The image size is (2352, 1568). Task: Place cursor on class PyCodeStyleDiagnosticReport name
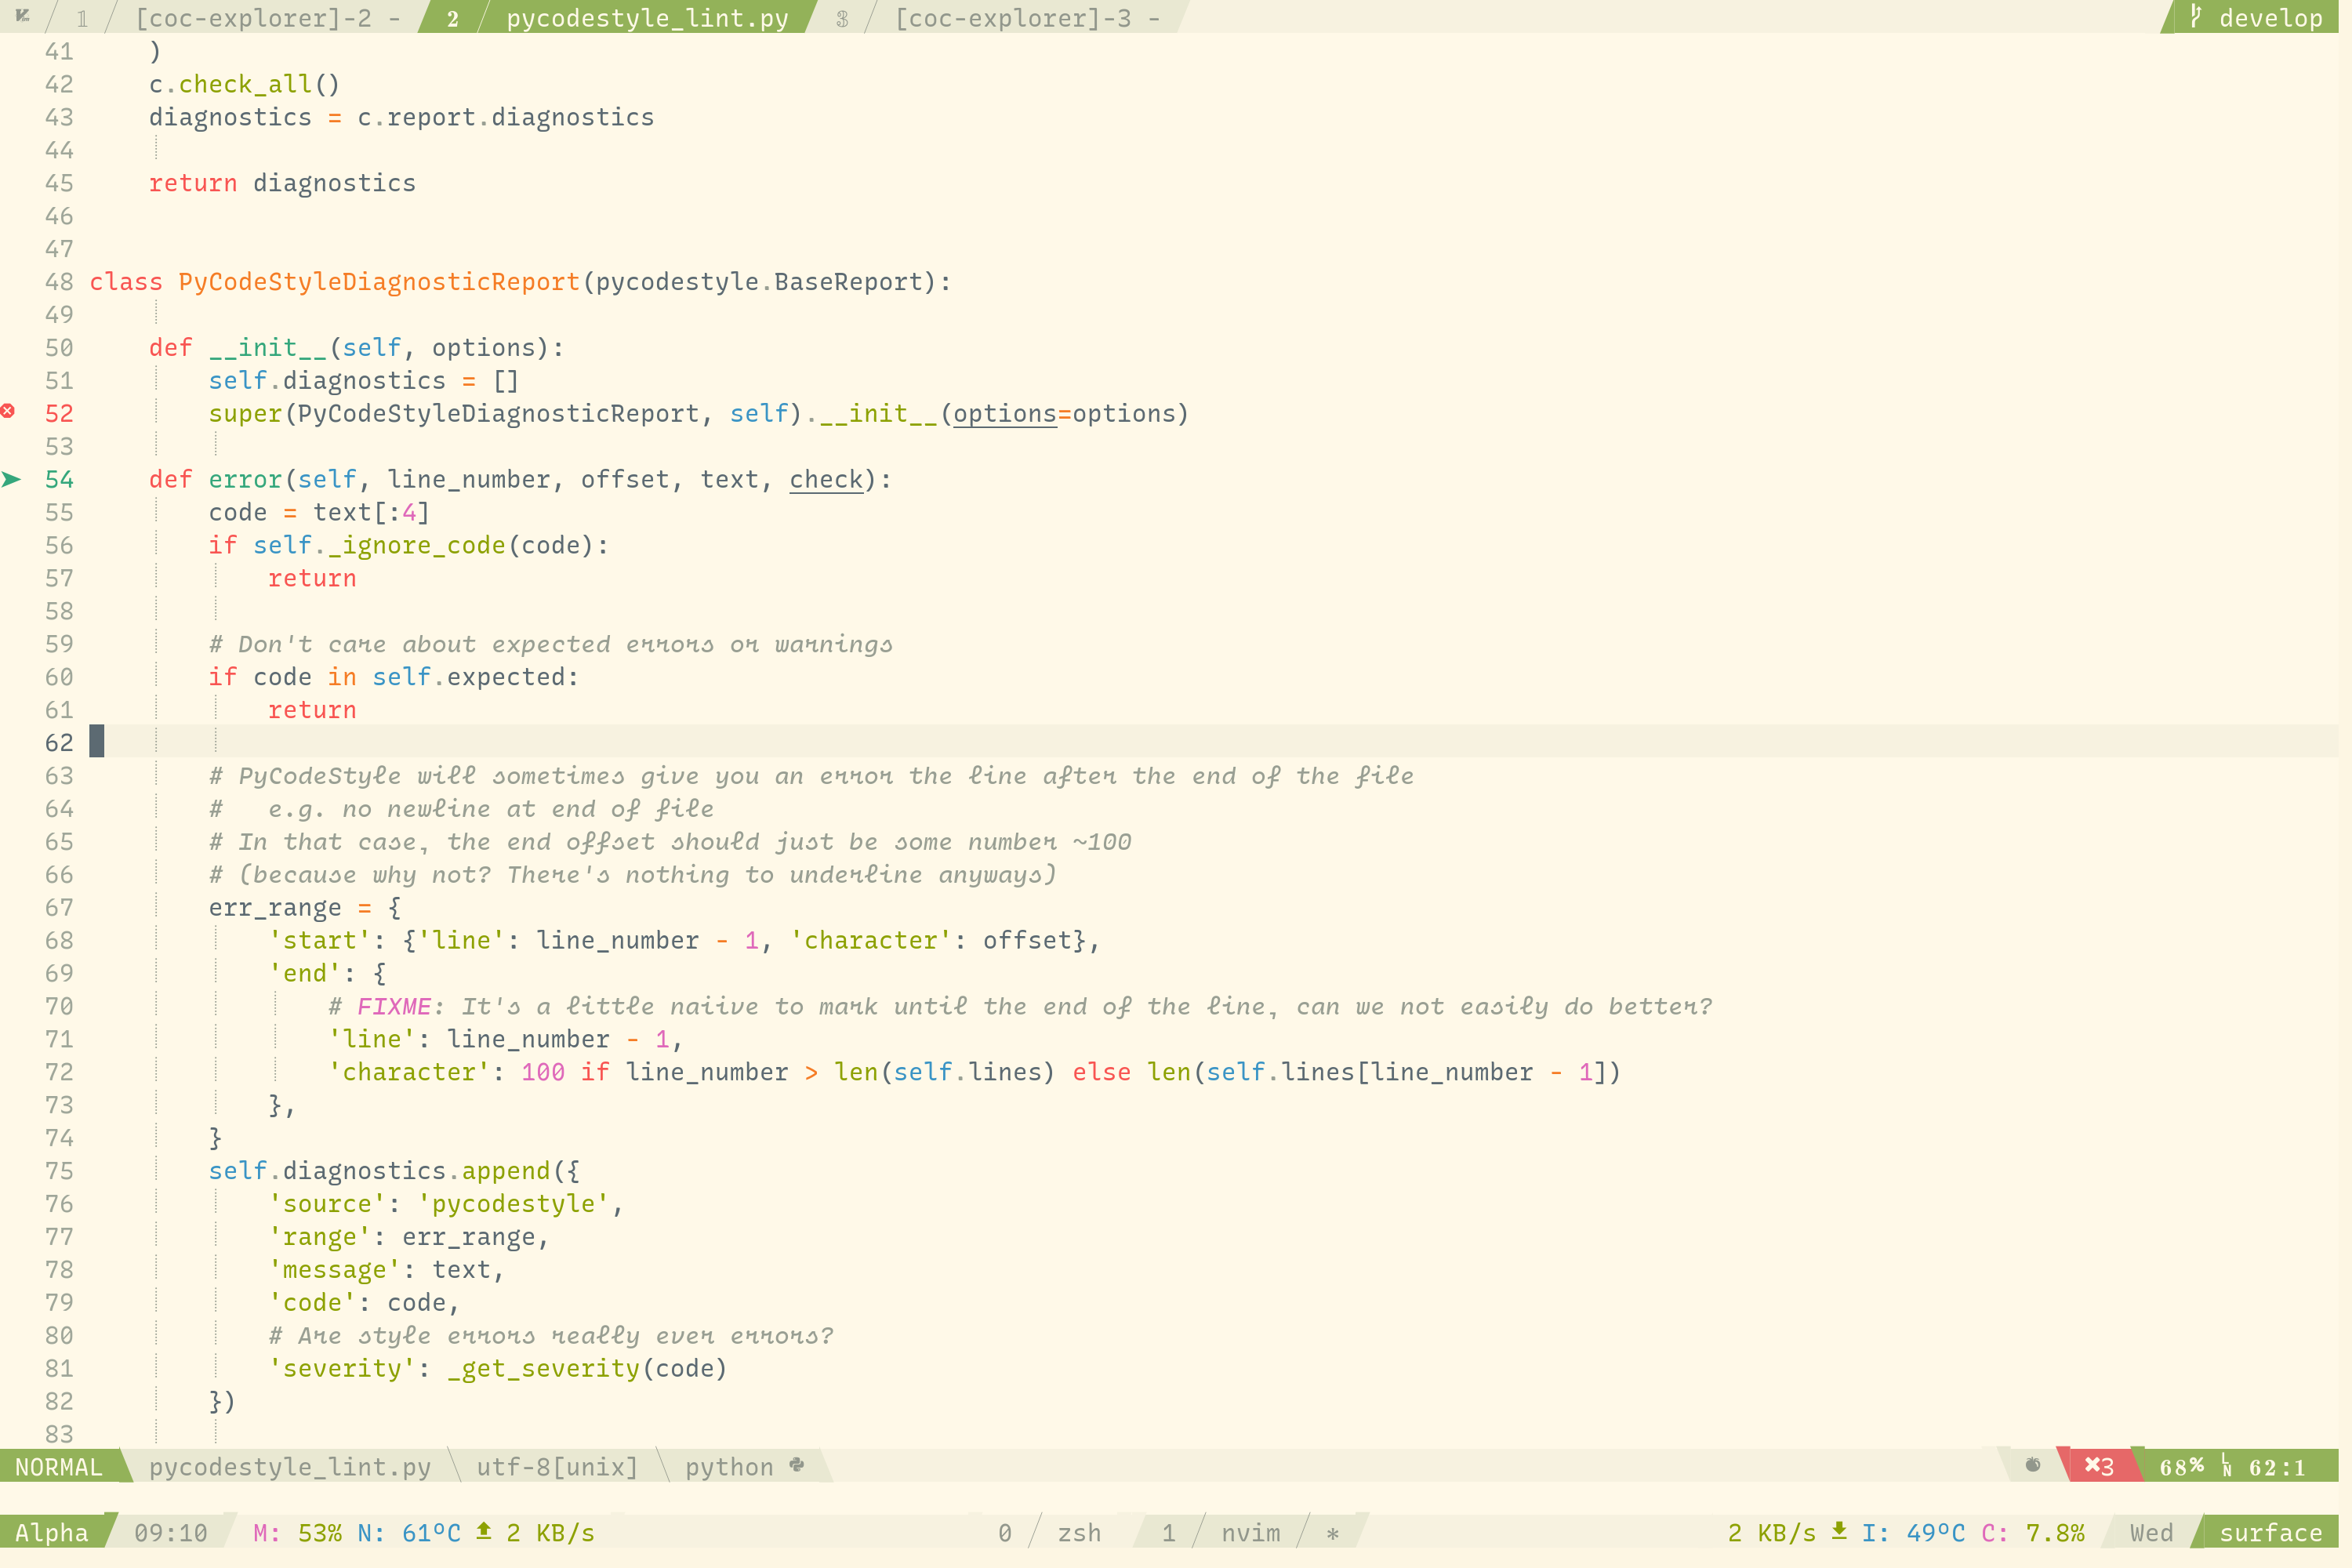point(379,282)
